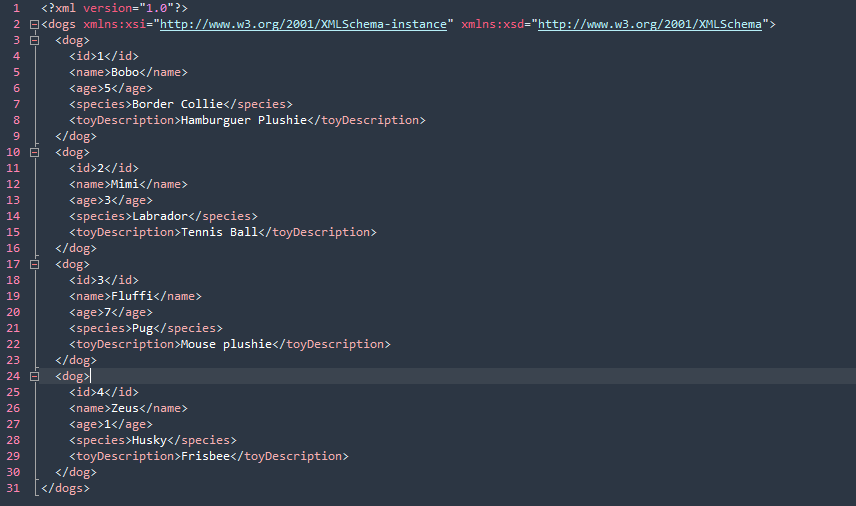Select line number 31 in the gutter

click(13, 488)
